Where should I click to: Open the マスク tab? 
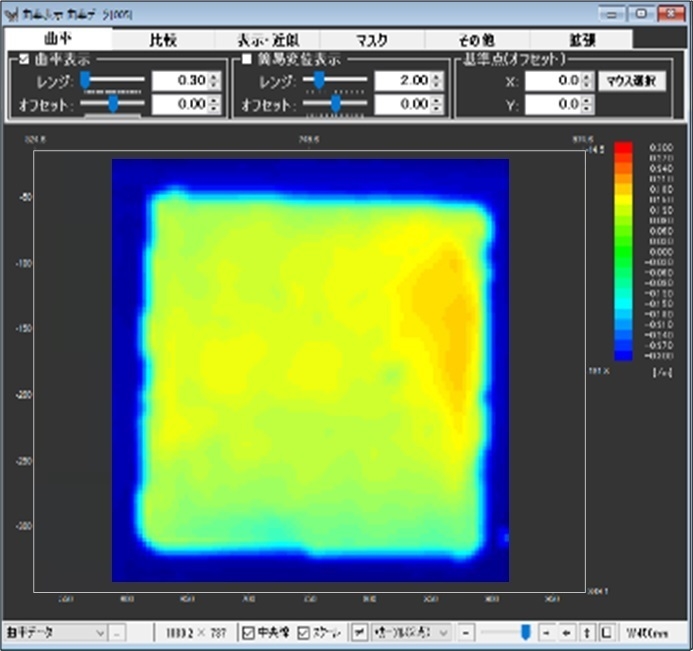[372, 39]
